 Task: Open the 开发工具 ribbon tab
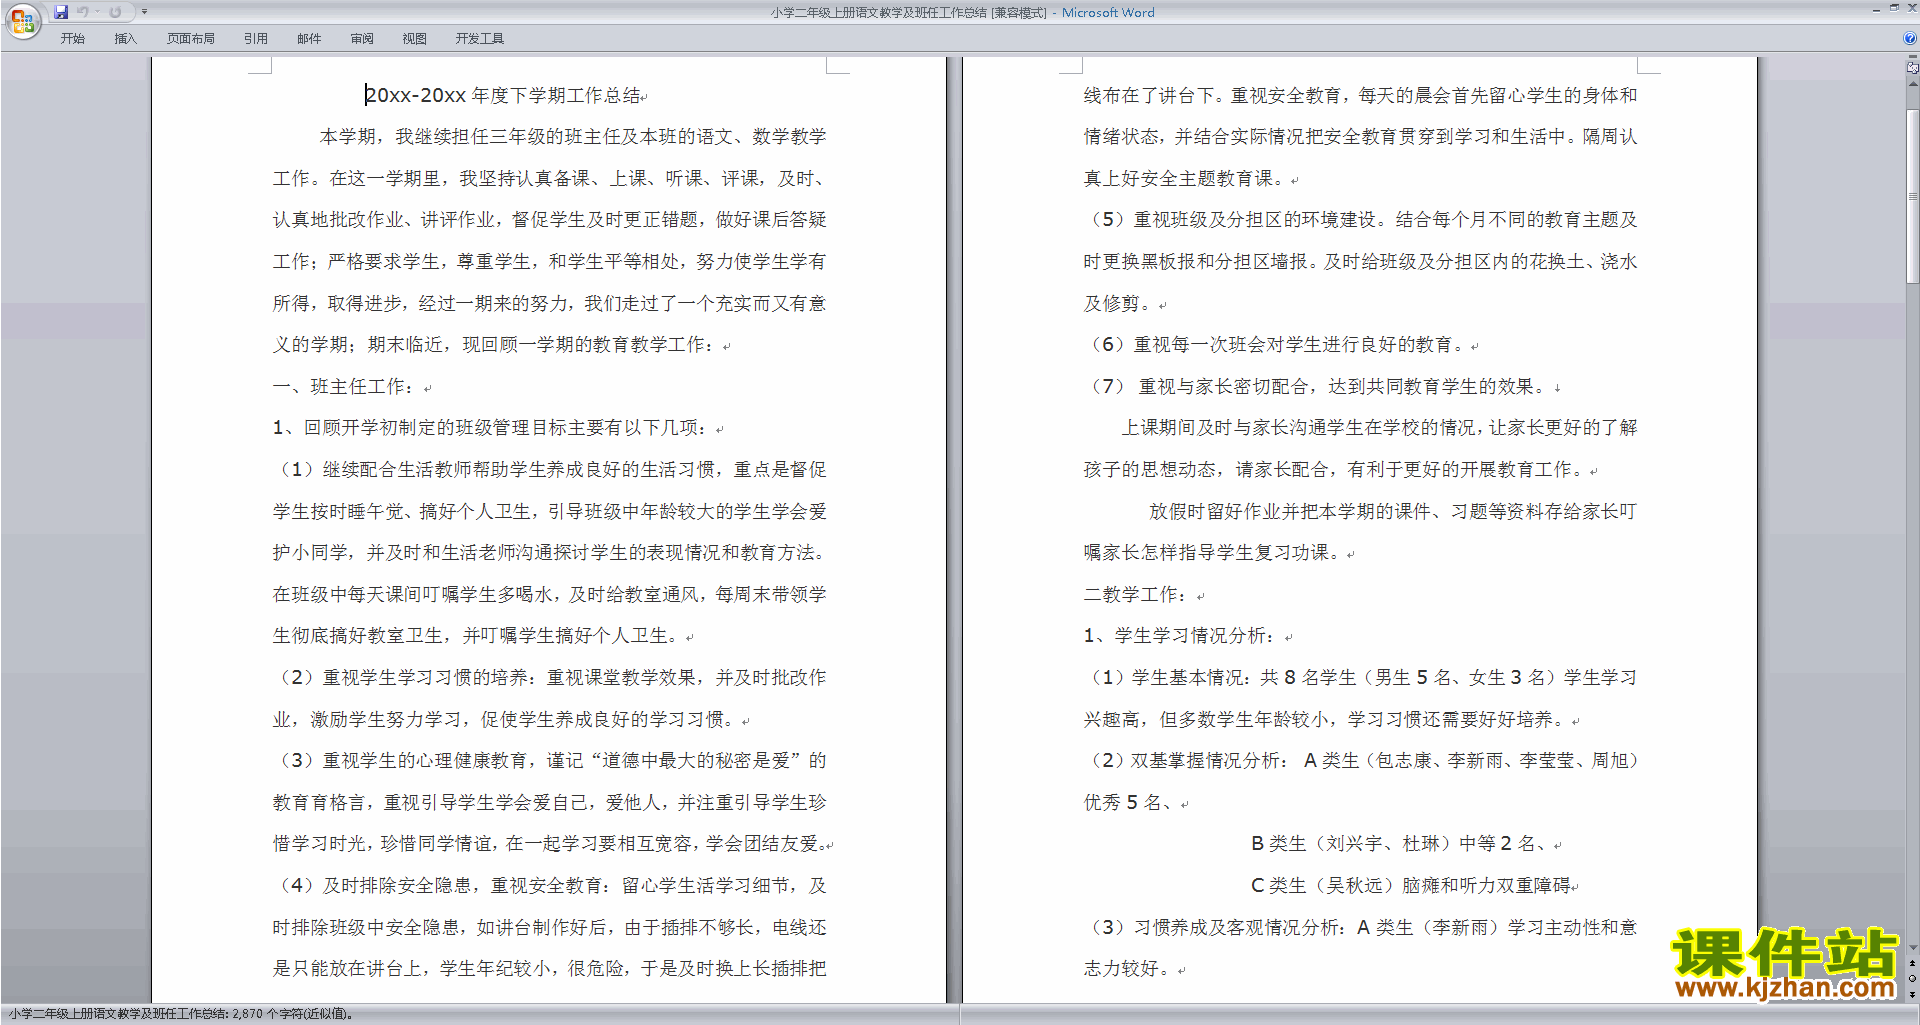point(480,39)
